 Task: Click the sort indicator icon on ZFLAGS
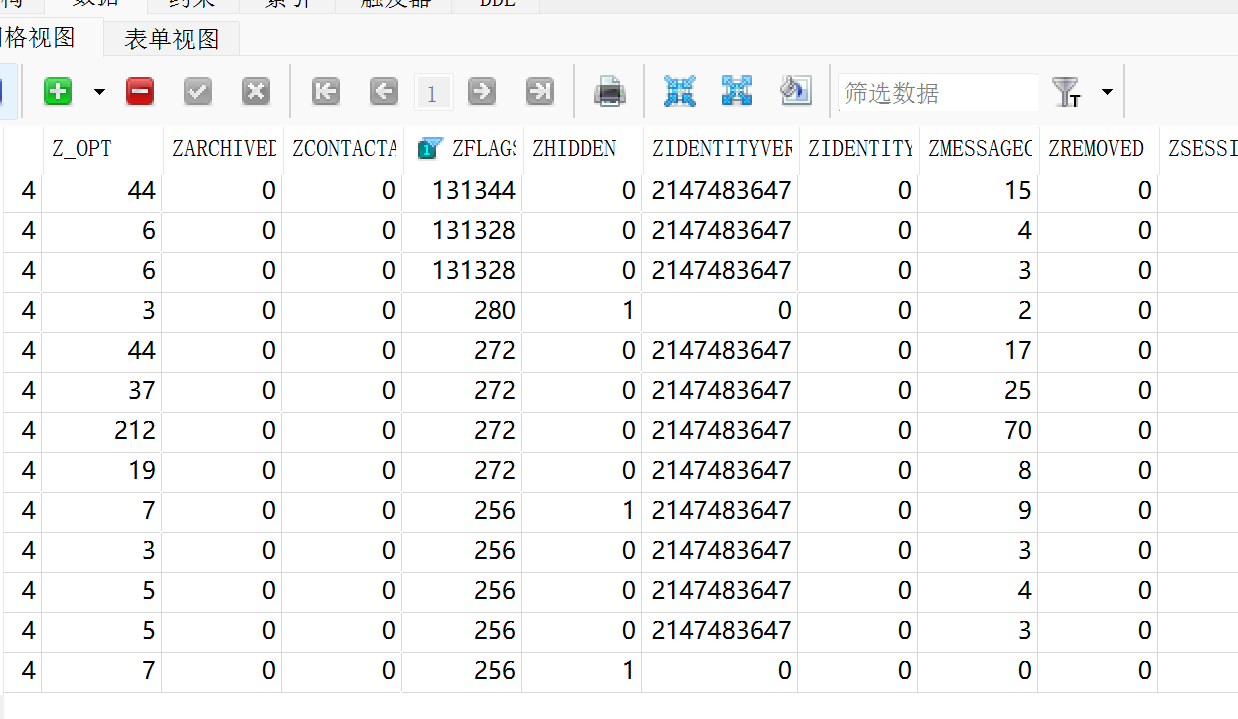(431, 149)
